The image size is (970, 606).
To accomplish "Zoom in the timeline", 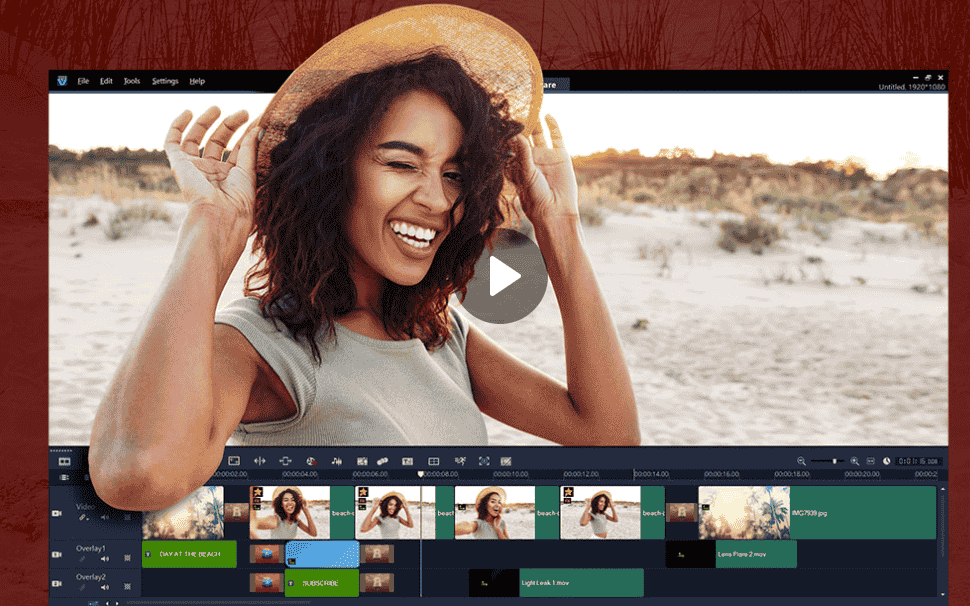I will tap(854, 461).
